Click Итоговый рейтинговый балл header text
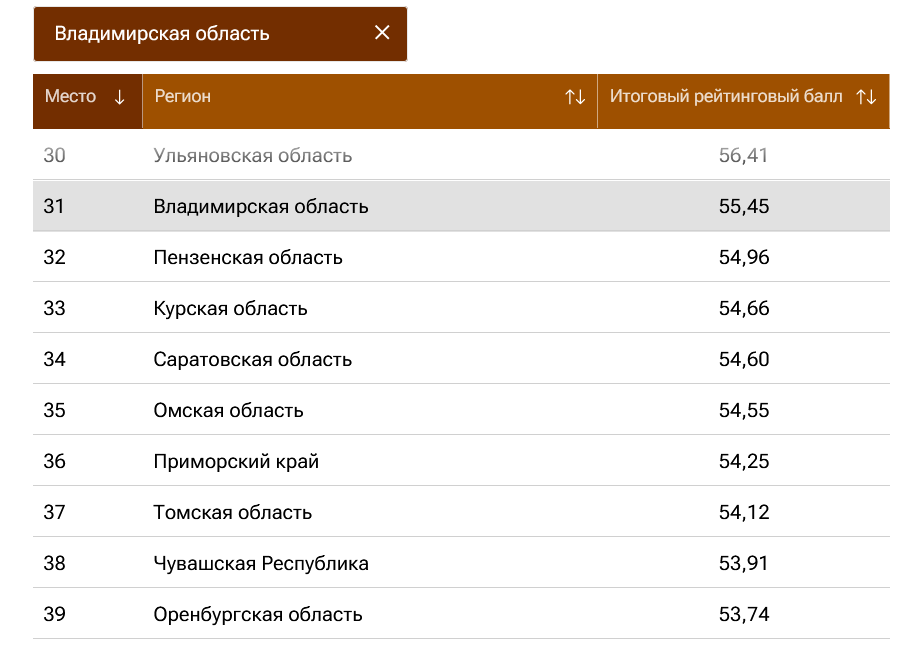 click(x=726, y=96)
